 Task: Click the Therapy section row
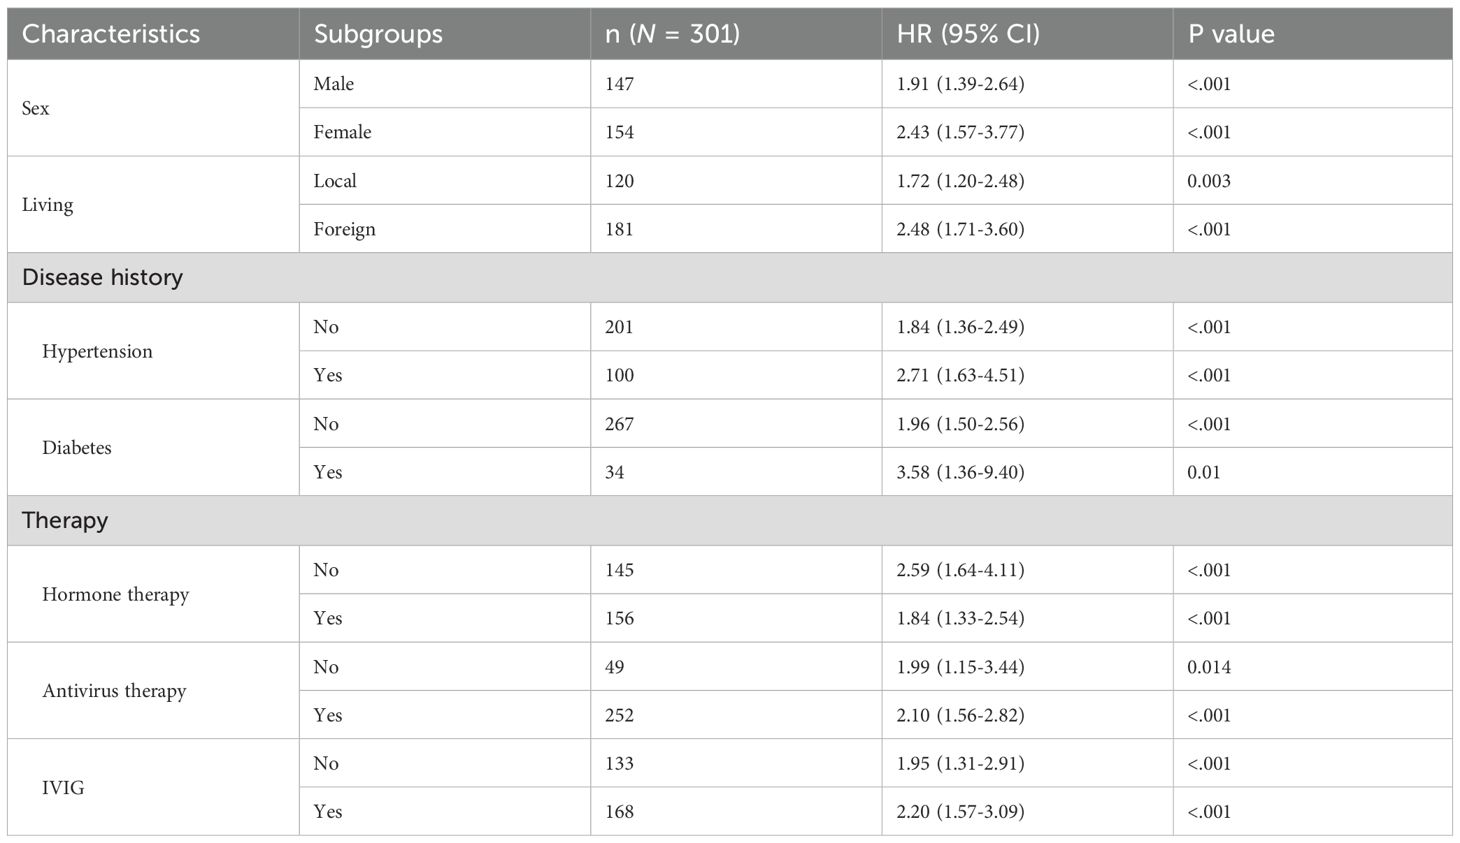pos(65,520)
